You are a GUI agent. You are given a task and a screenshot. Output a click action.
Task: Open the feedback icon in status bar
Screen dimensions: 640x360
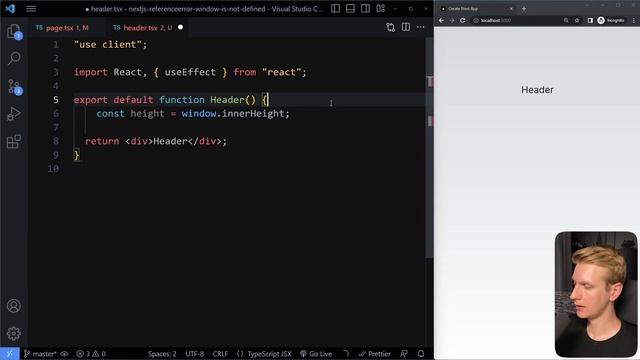click(404, 354)
